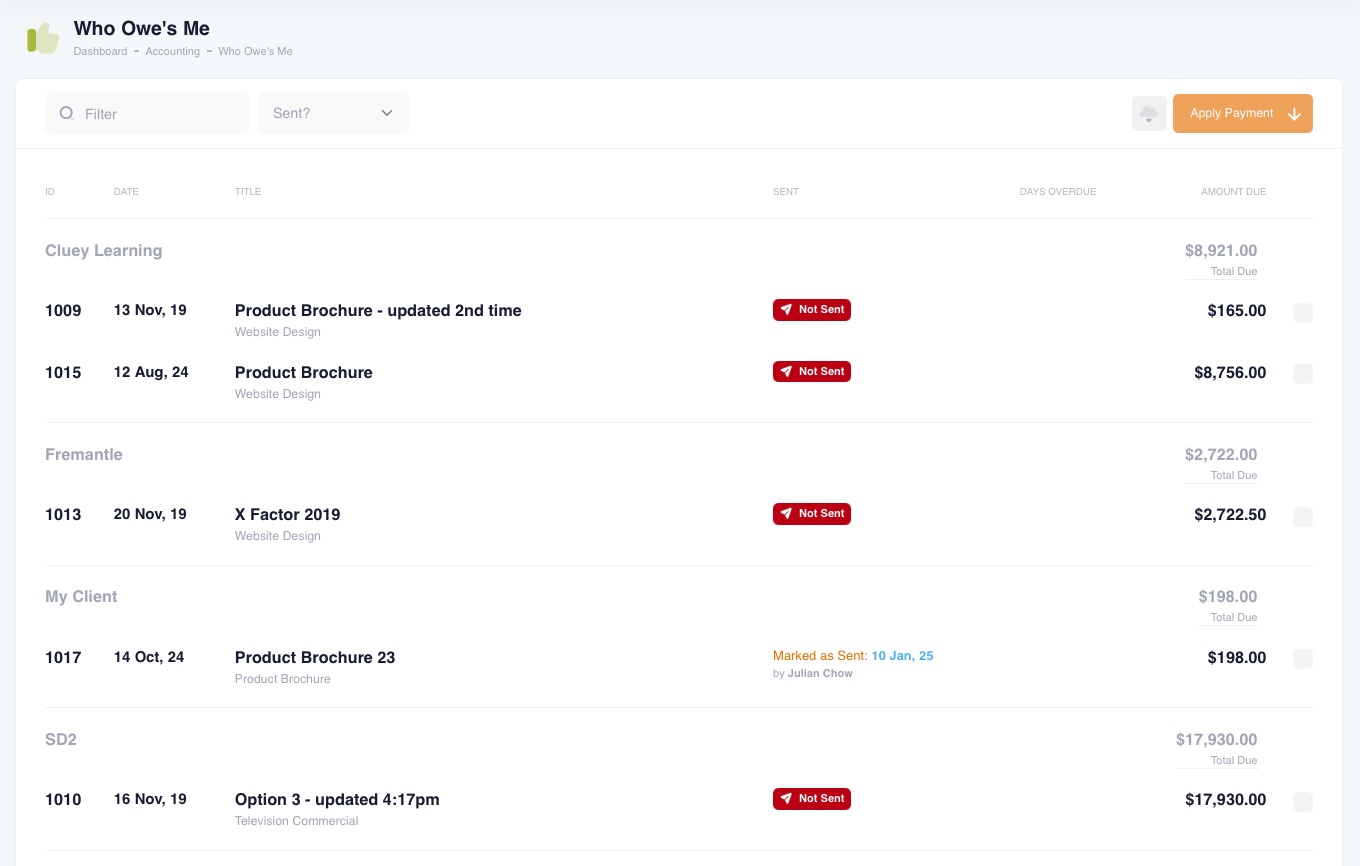Open invoice titled Option 3 - updated 4:17pm

[337, 799]
